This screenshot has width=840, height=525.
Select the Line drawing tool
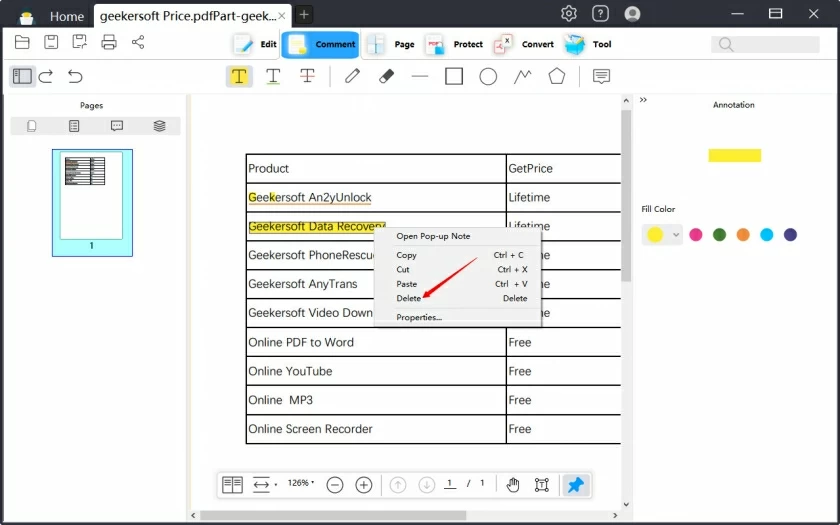point(420,77)
